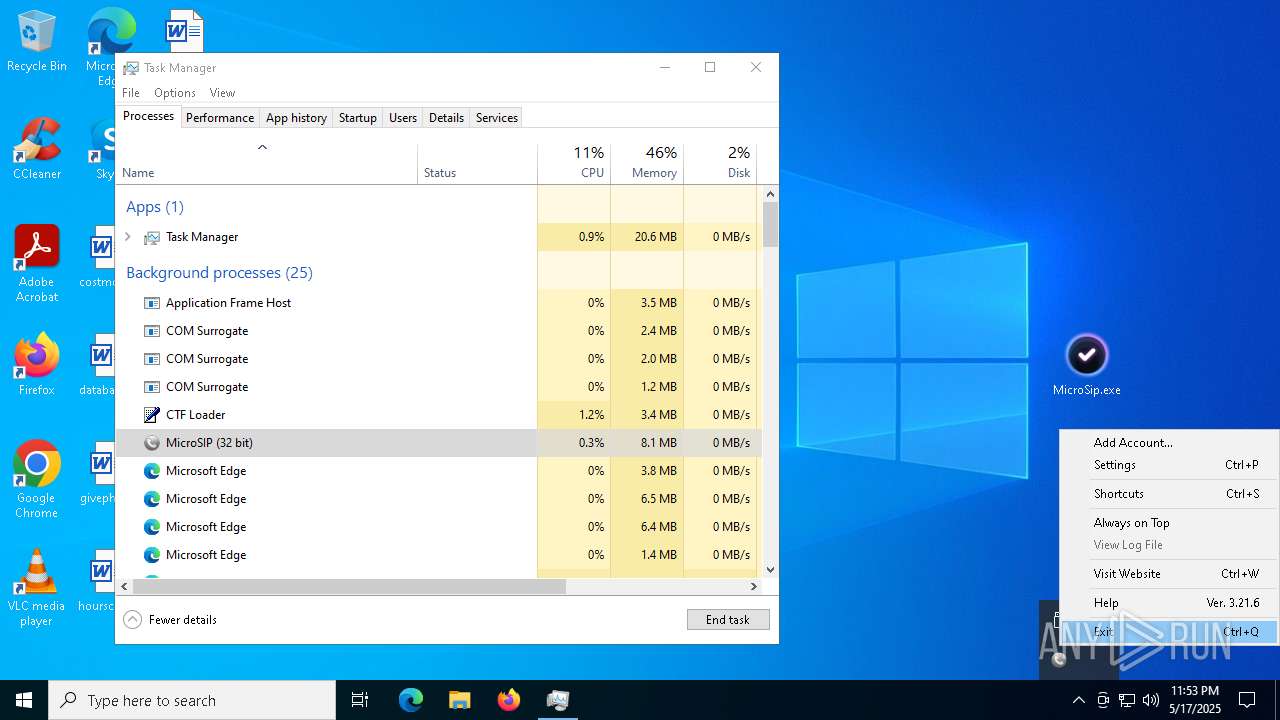Click the horizontal scroll-right arrow
Image resolution: width=1280 pixels, height=720 pixels.
(754, 587)
